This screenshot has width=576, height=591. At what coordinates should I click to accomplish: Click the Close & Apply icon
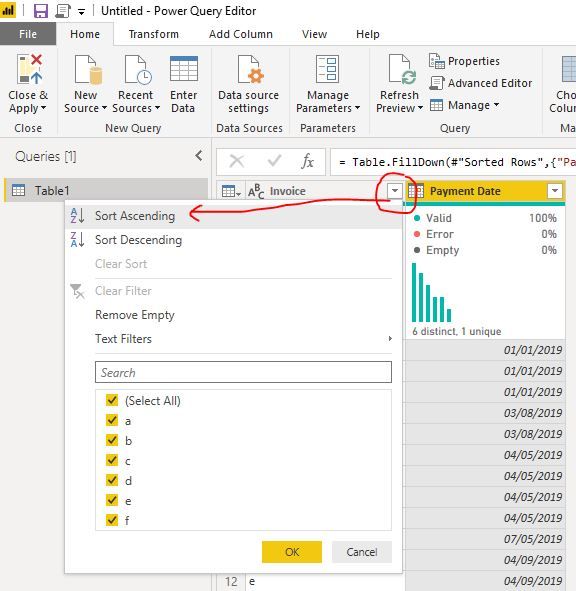pyautogui.click(x=29, y=69)
